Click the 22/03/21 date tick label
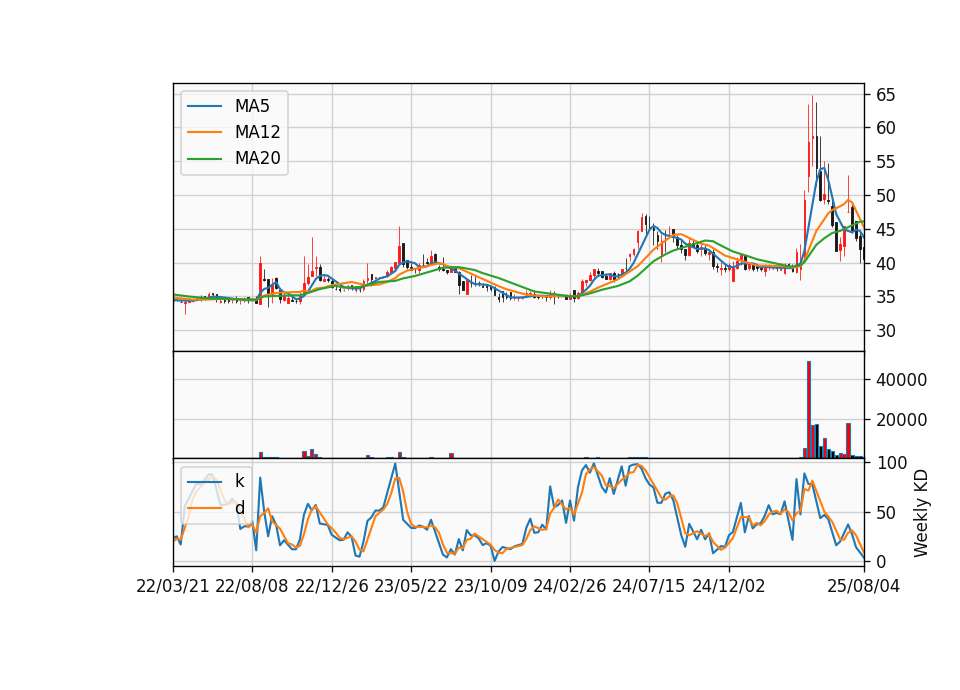 (173, 586)
